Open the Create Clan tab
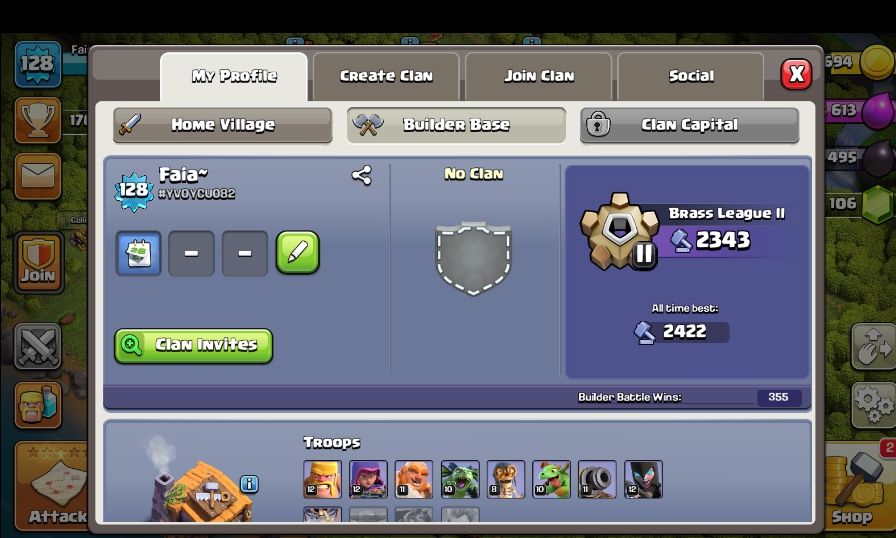896x538 pixels. (x=386, y=76)
